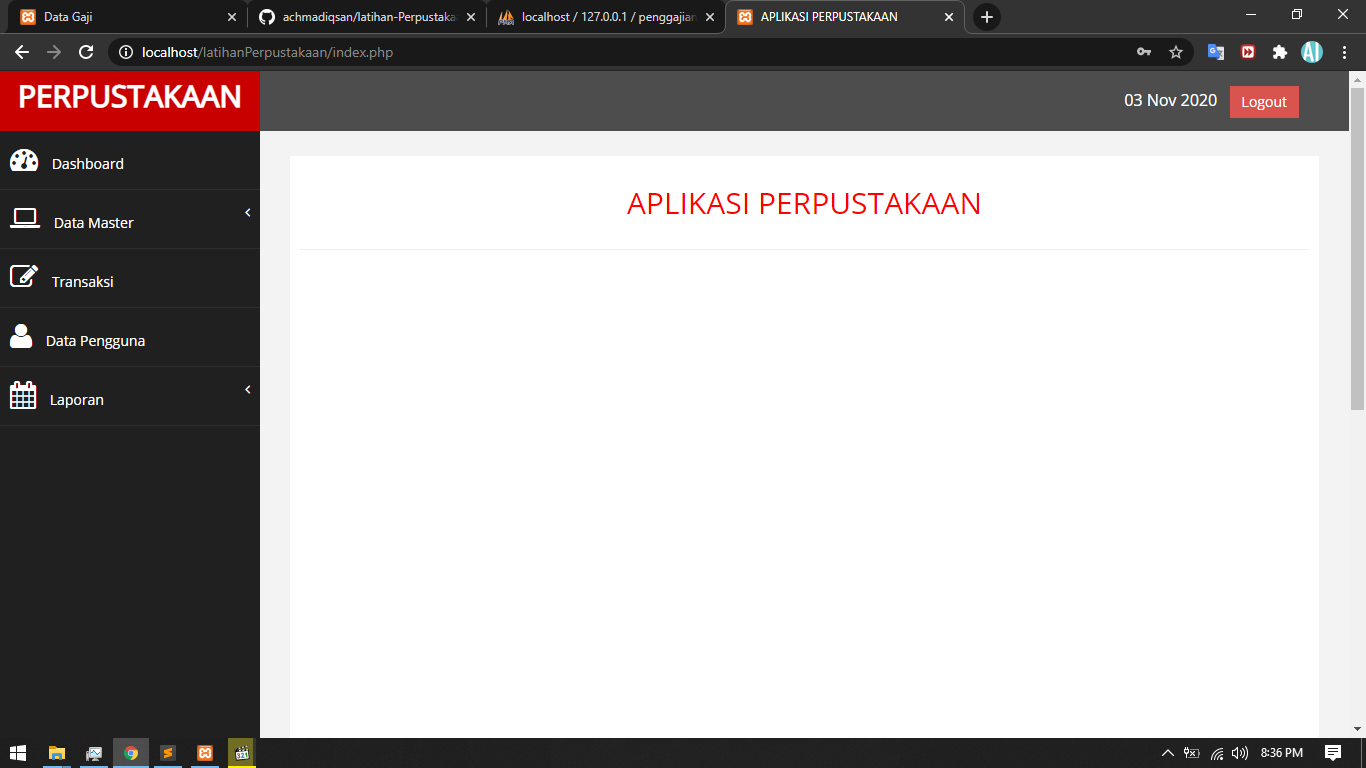Expand the Laporan submenu chevron

click(247, 390)
